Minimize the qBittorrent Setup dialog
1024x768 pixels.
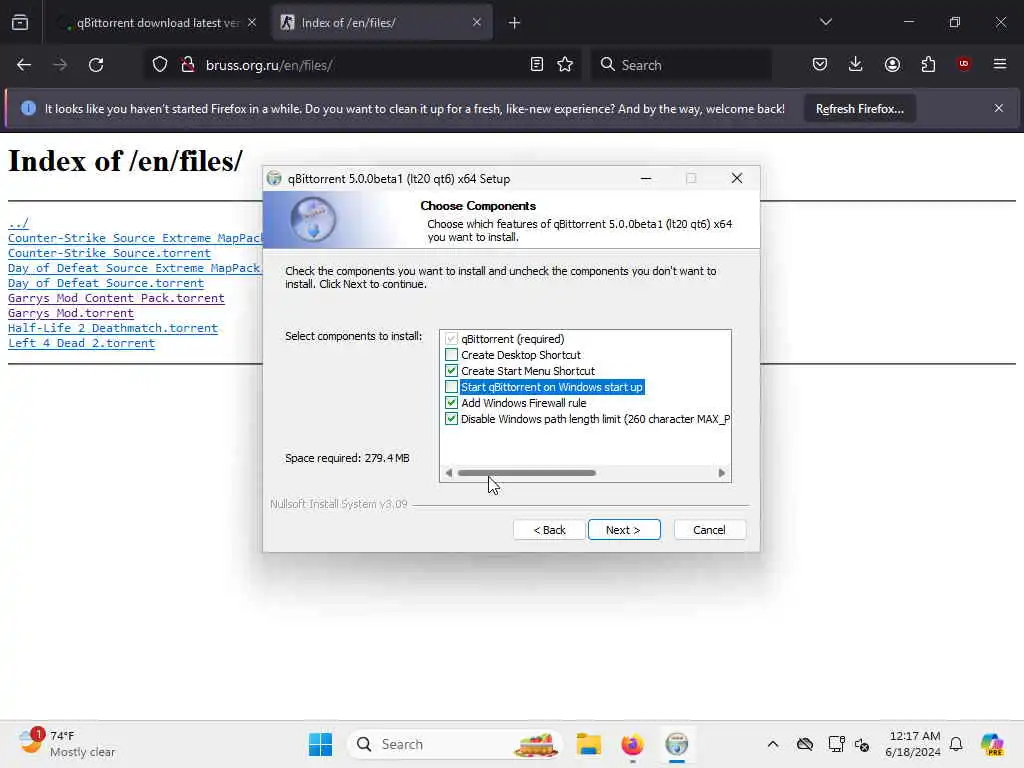[646, 178]
